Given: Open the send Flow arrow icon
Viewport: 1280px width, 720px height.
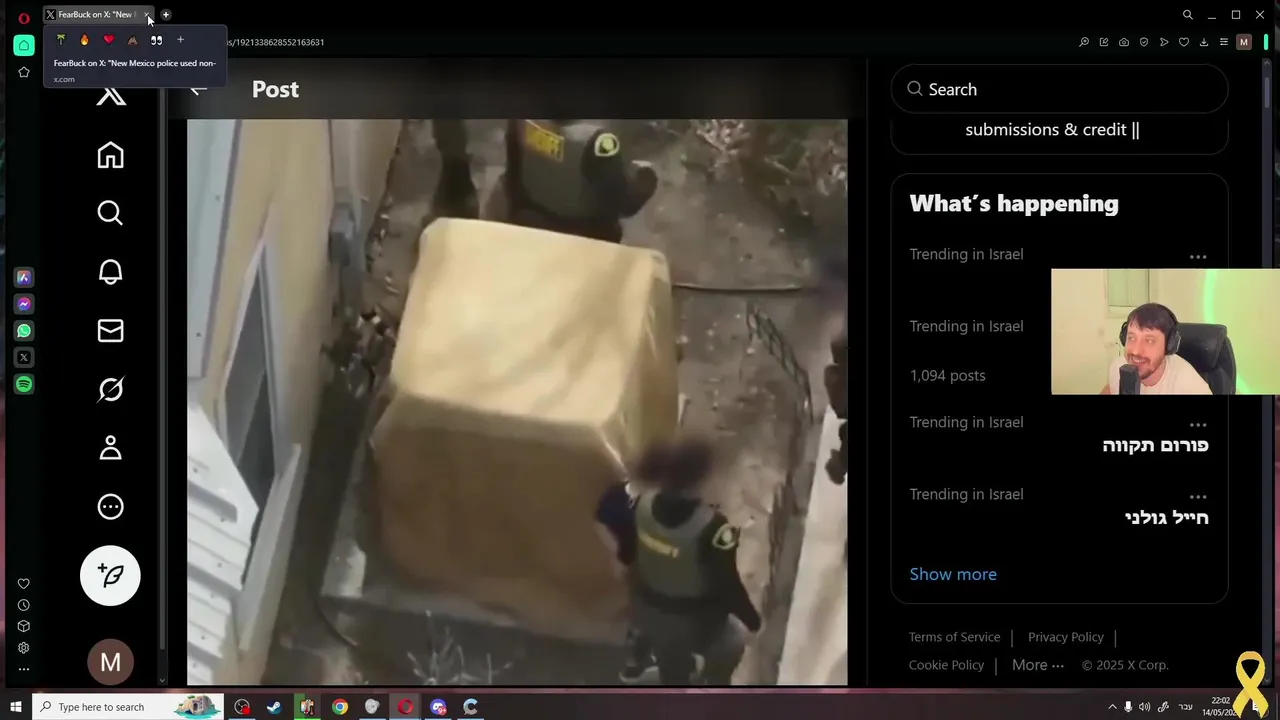Looking at the screenshot, I should click(1164, 42).
